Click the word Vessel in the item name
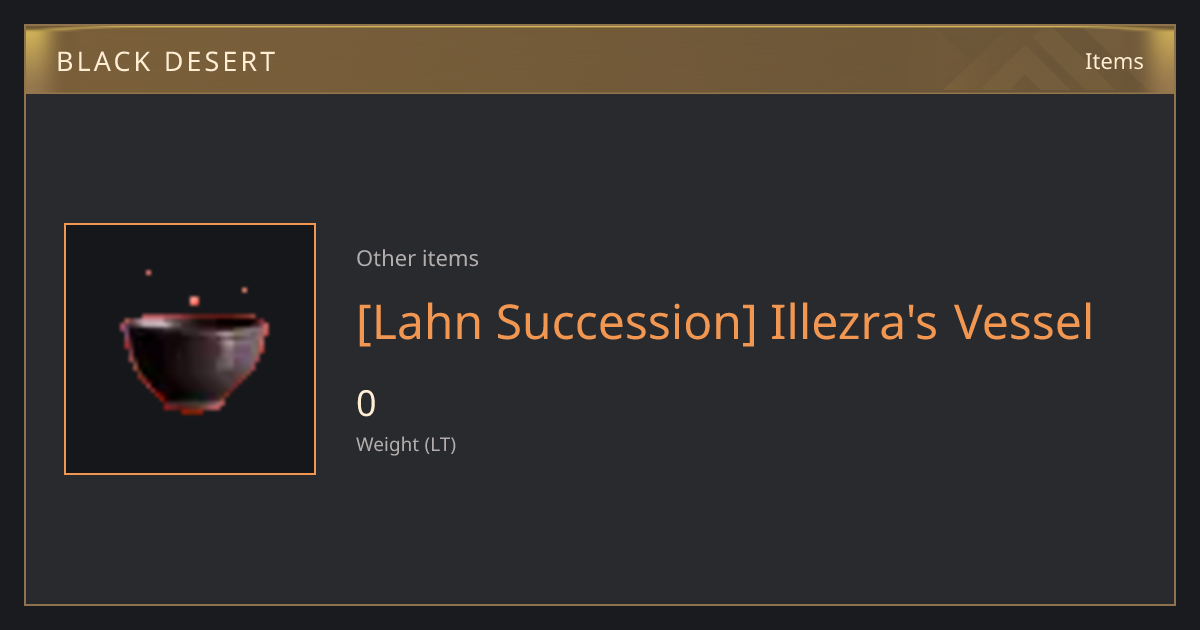This screenshot has height=630, width=1200. (x=1023, y=322)
